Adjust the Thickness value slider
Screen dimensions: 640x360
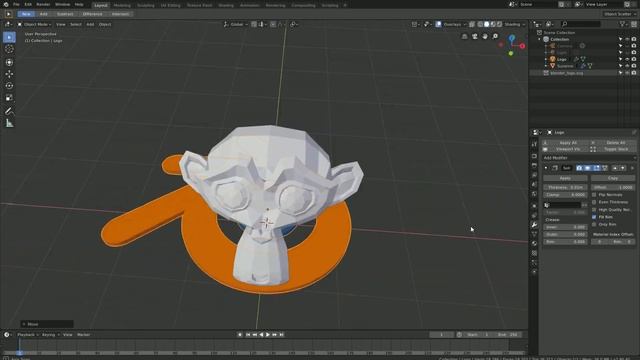tap(565, 188)
